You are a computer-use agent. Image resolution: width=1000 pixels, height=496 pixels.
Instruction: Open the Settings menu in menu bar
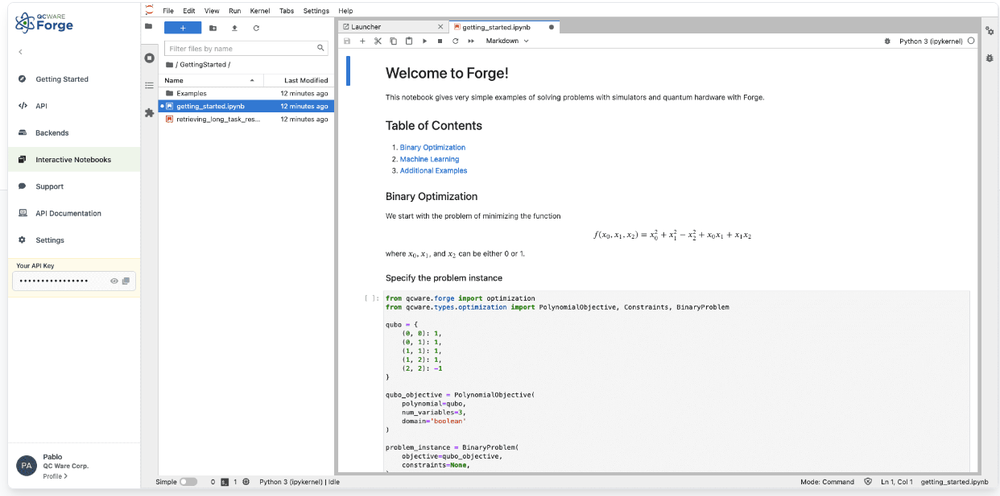point(316,11)
